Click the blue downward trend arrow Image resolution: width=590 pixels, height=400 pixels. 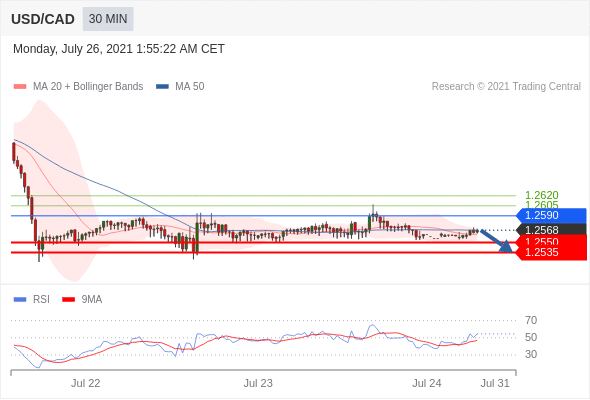coord(496,241)
